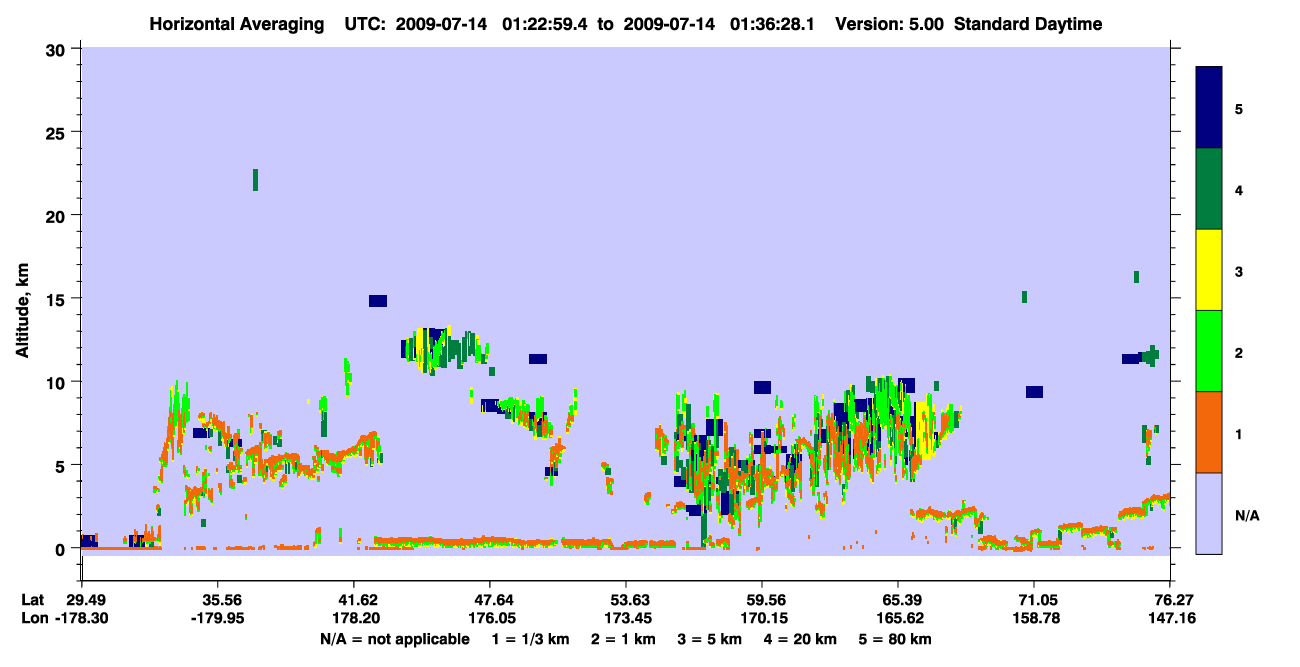
Task: Click the dark blue colorbar segment labeled 5
Action: click(x=1209, y=108)
